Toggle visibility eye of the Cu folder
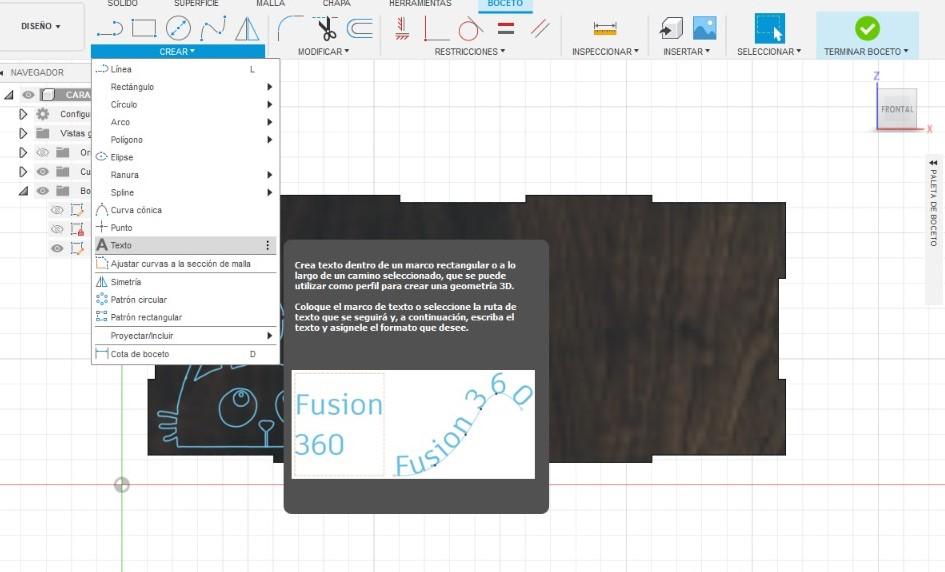Image resolution: width=945 pixels, height=572 pixels. pos(42,172)
